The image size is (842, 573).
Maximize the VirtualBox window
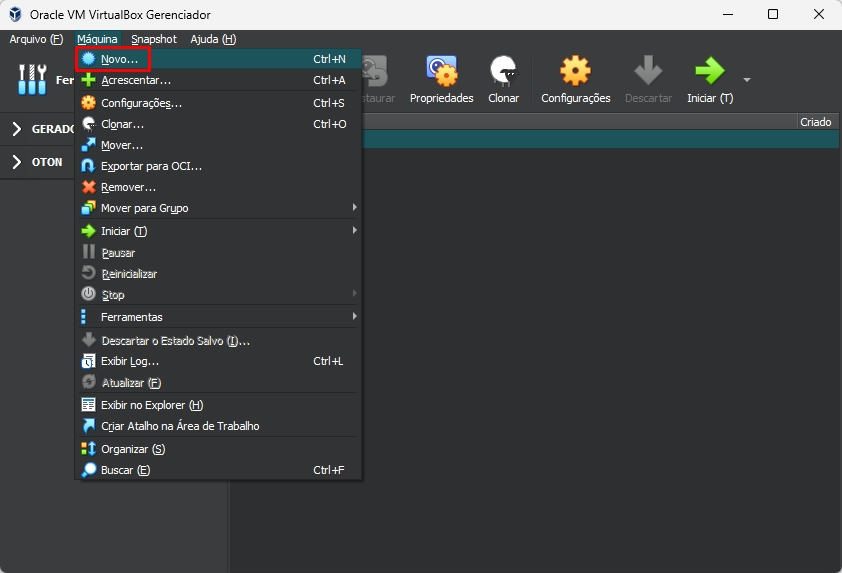pyautogui.click(x=773, y=14)
